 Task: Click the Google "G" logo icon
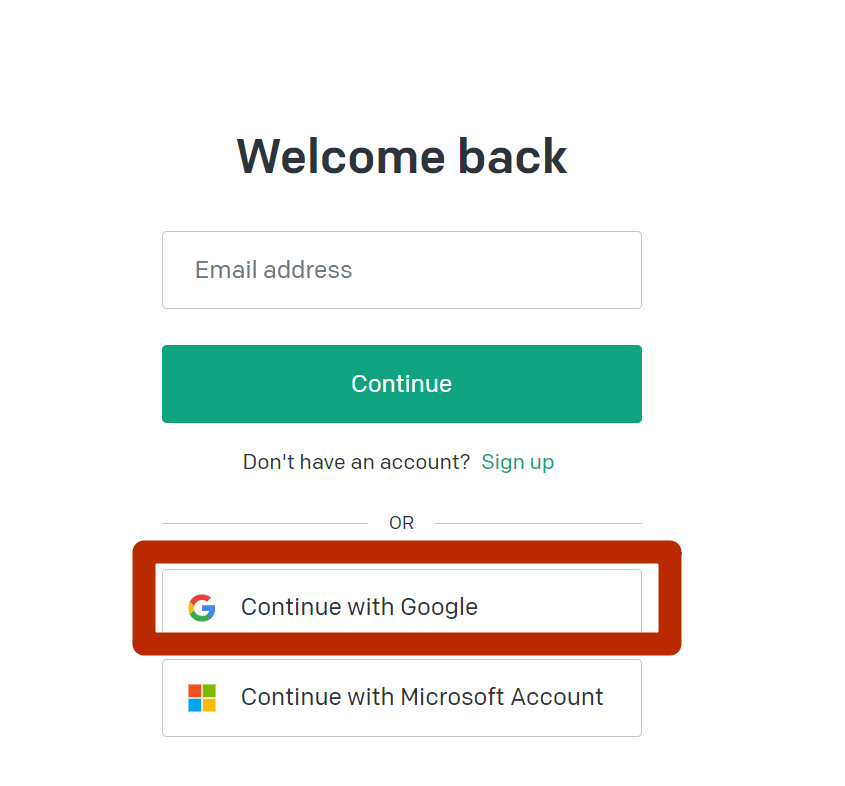tap(202, 608)
